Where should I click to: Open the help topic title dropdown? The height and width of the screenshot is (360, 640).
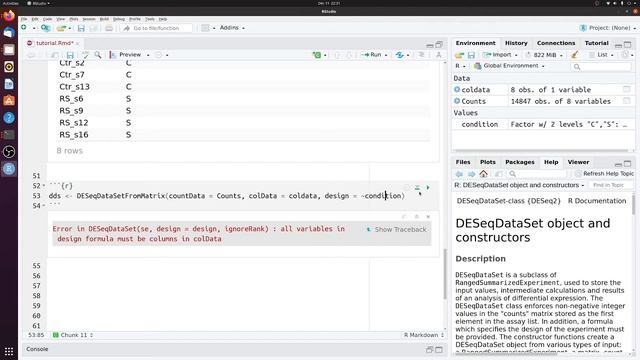pyautogui.click(x=519, y=185)
